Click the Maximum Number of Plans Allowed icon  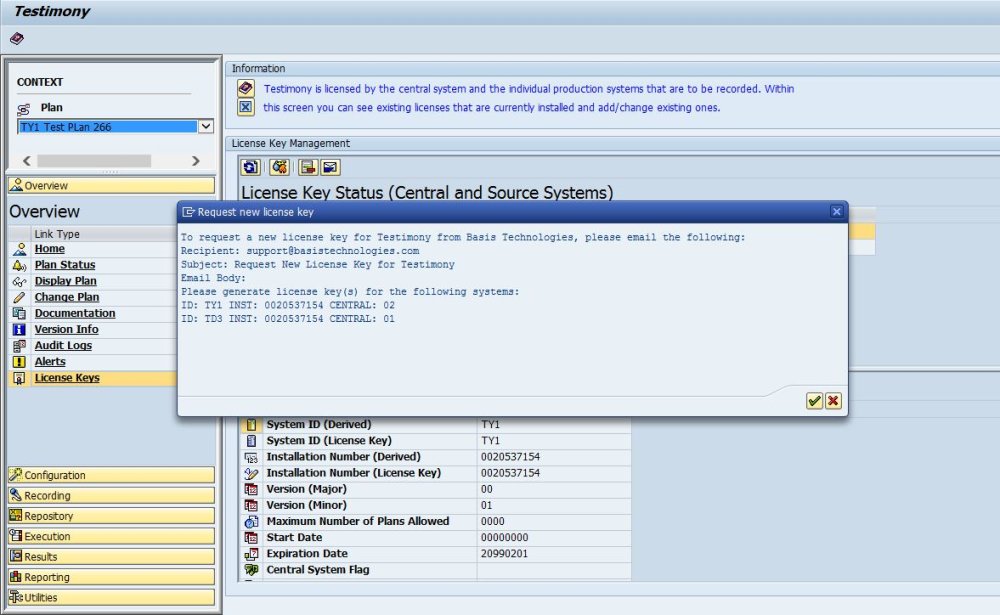point(251,521)
